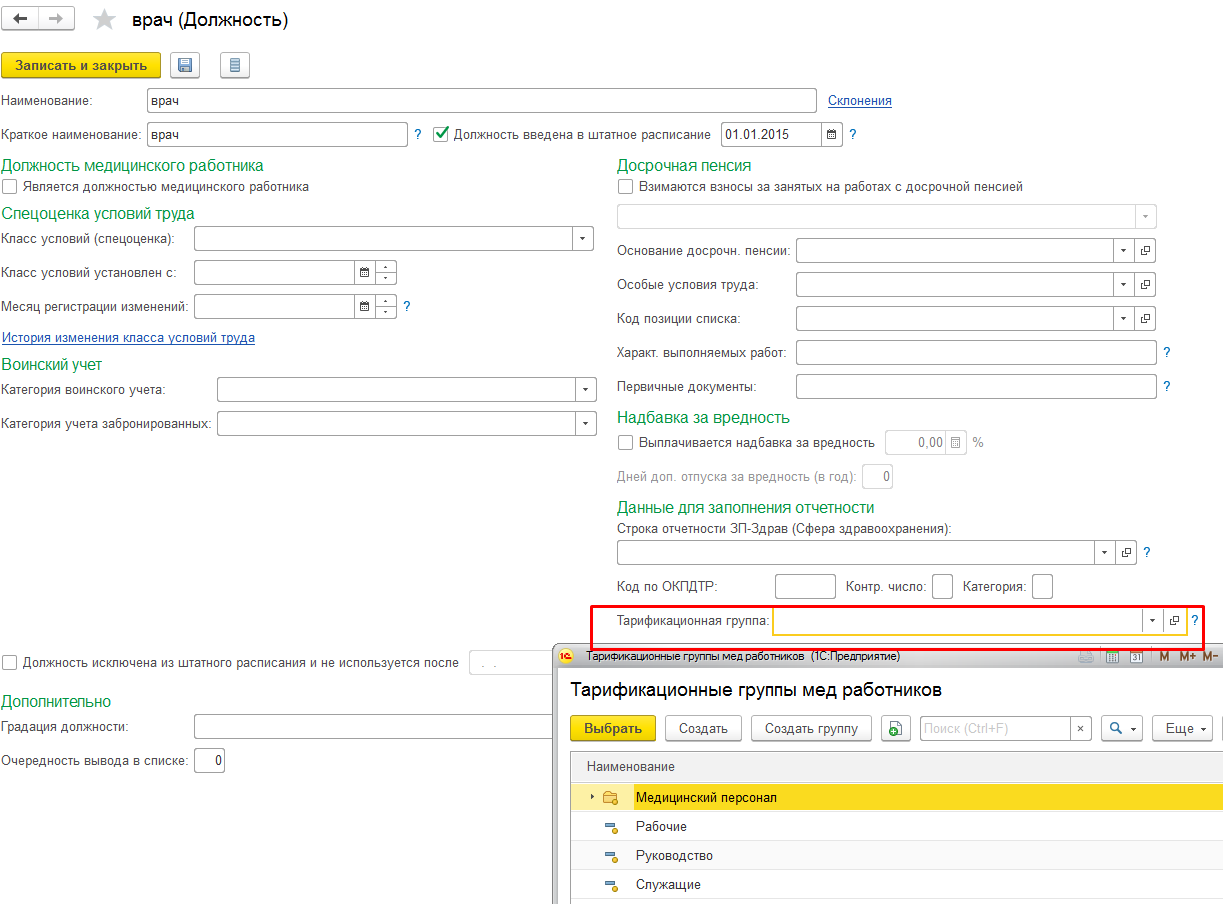Step Класс условий установлен с date spinner
Viewport: 1223px width, 904px height.
tap(386, 272)
